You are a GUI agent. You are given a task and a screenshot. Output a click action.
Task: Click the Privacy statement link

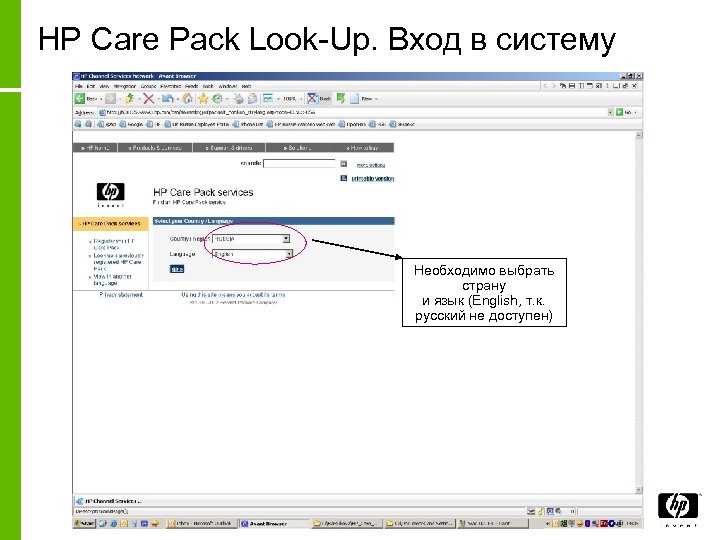pos(121,295)
